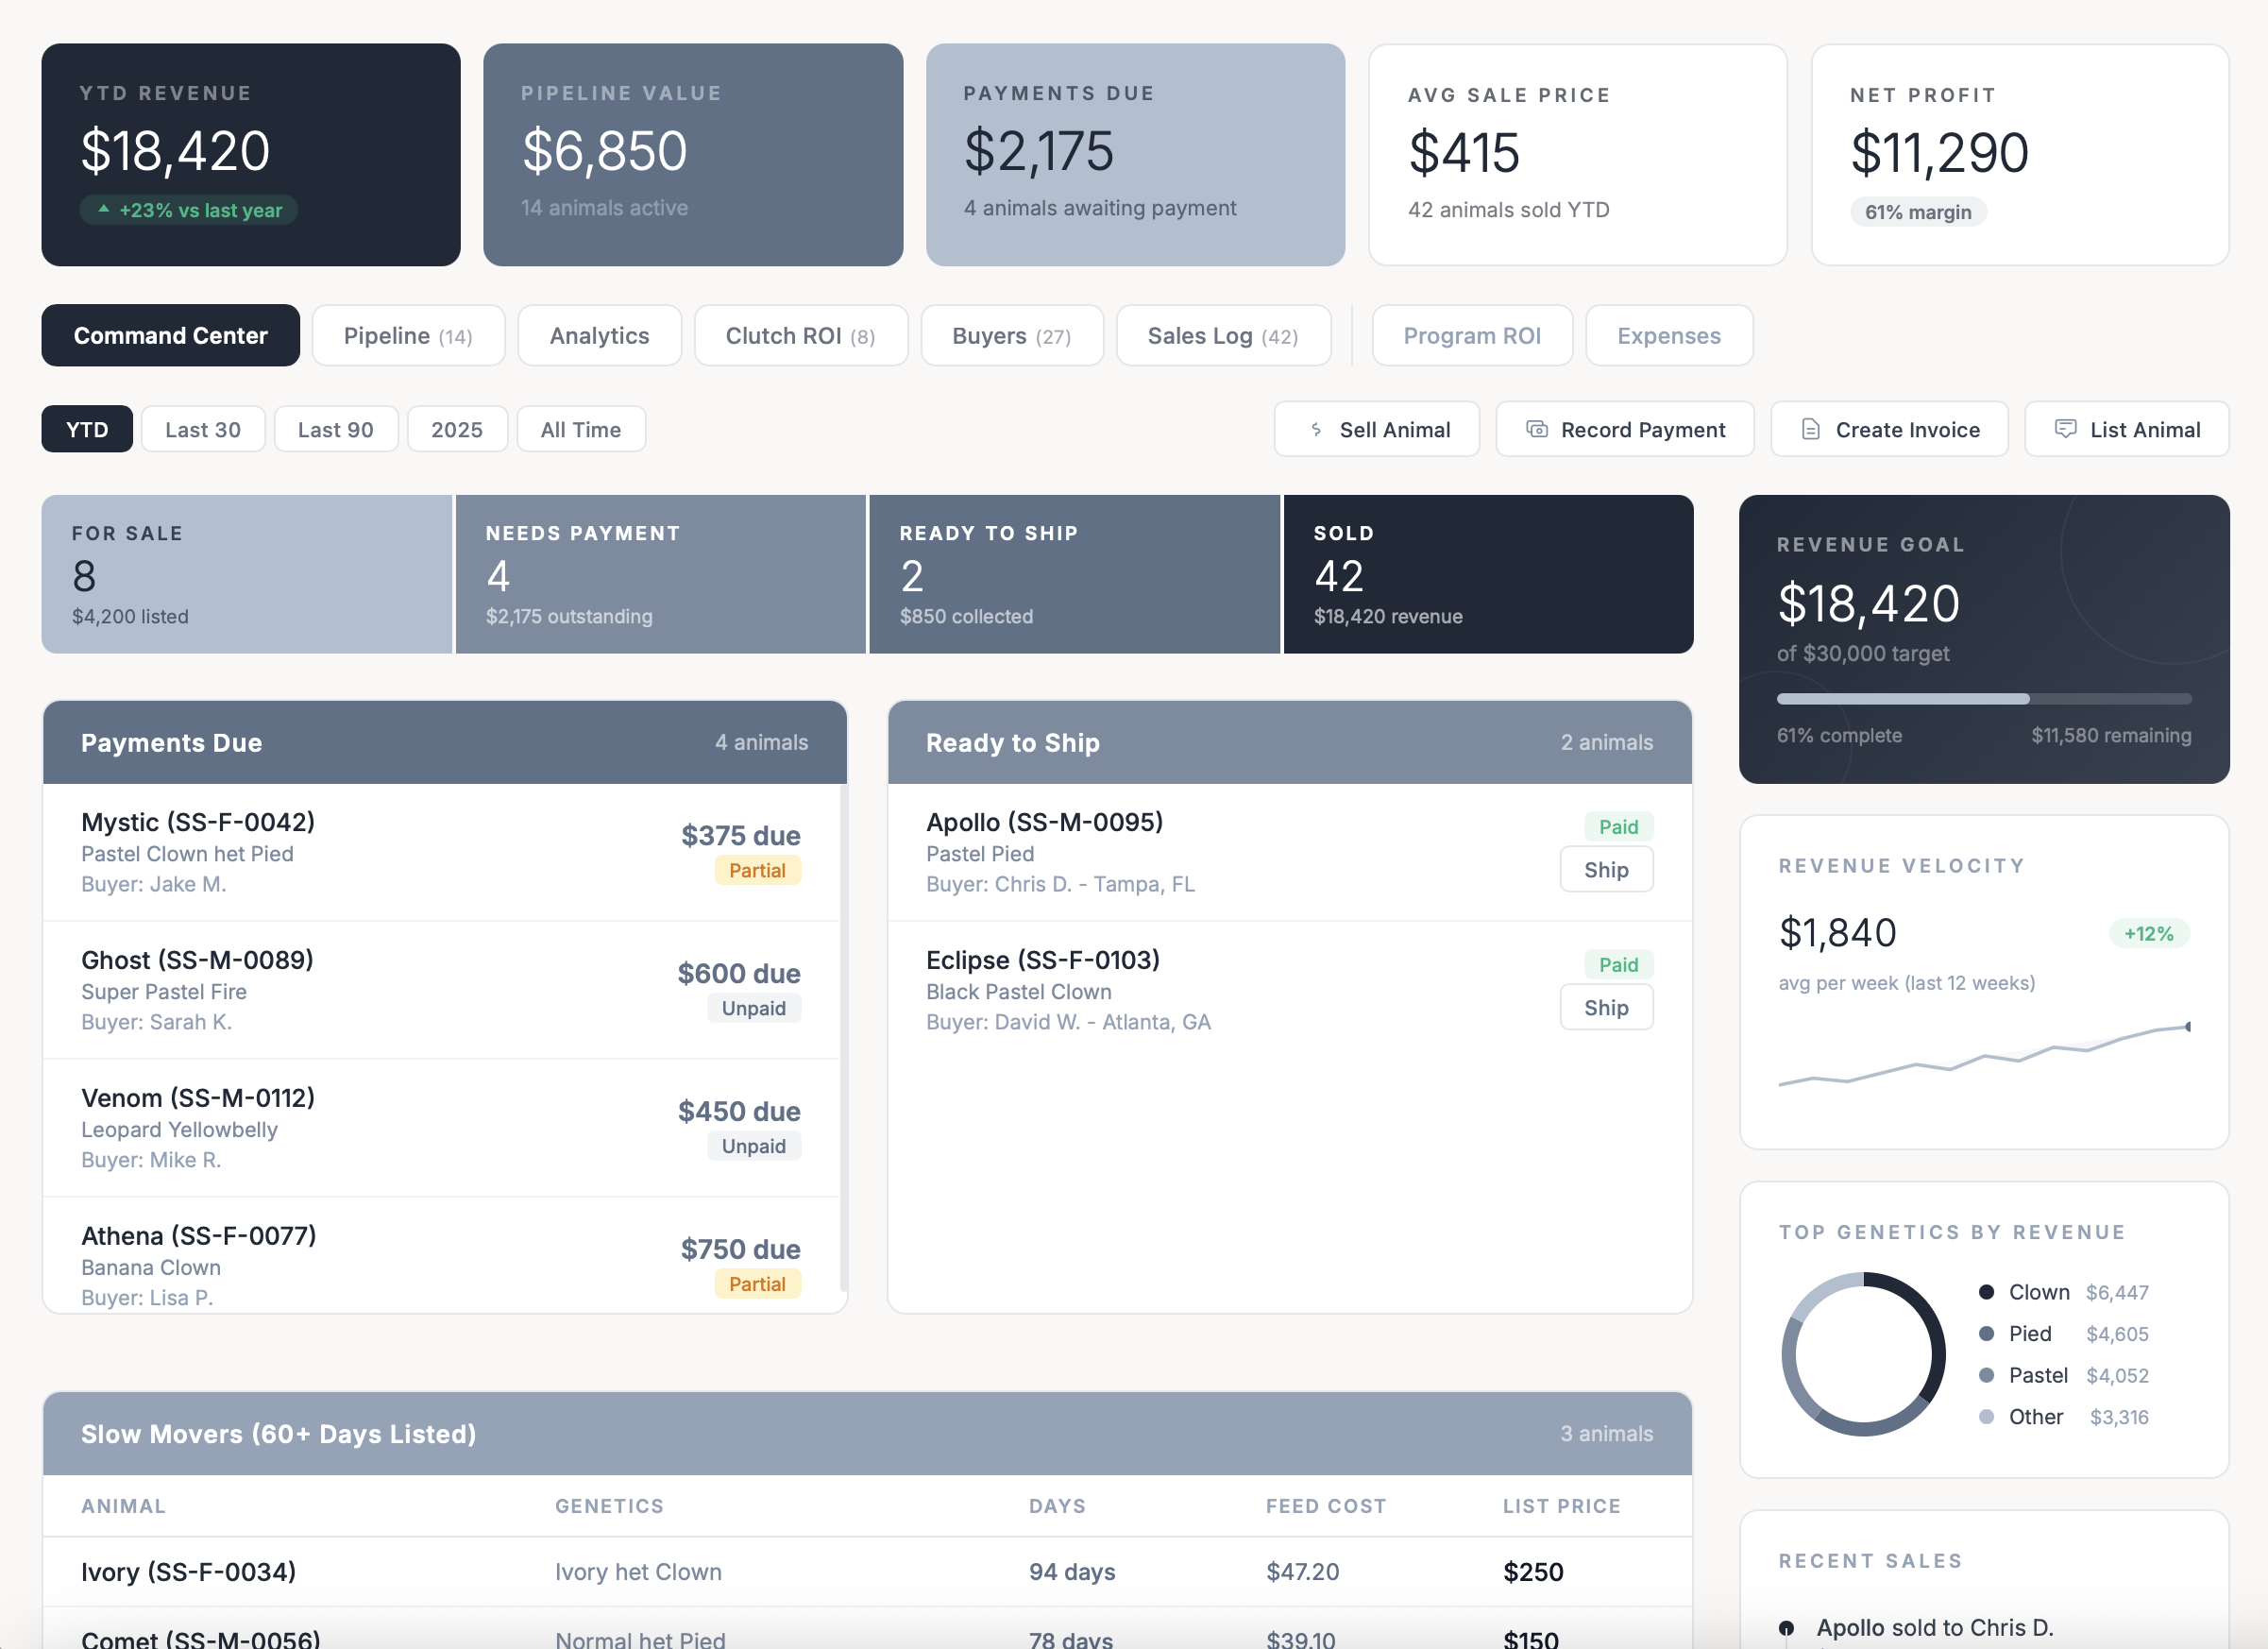Open the Needs Payment status tile

[x=661, y=574]
